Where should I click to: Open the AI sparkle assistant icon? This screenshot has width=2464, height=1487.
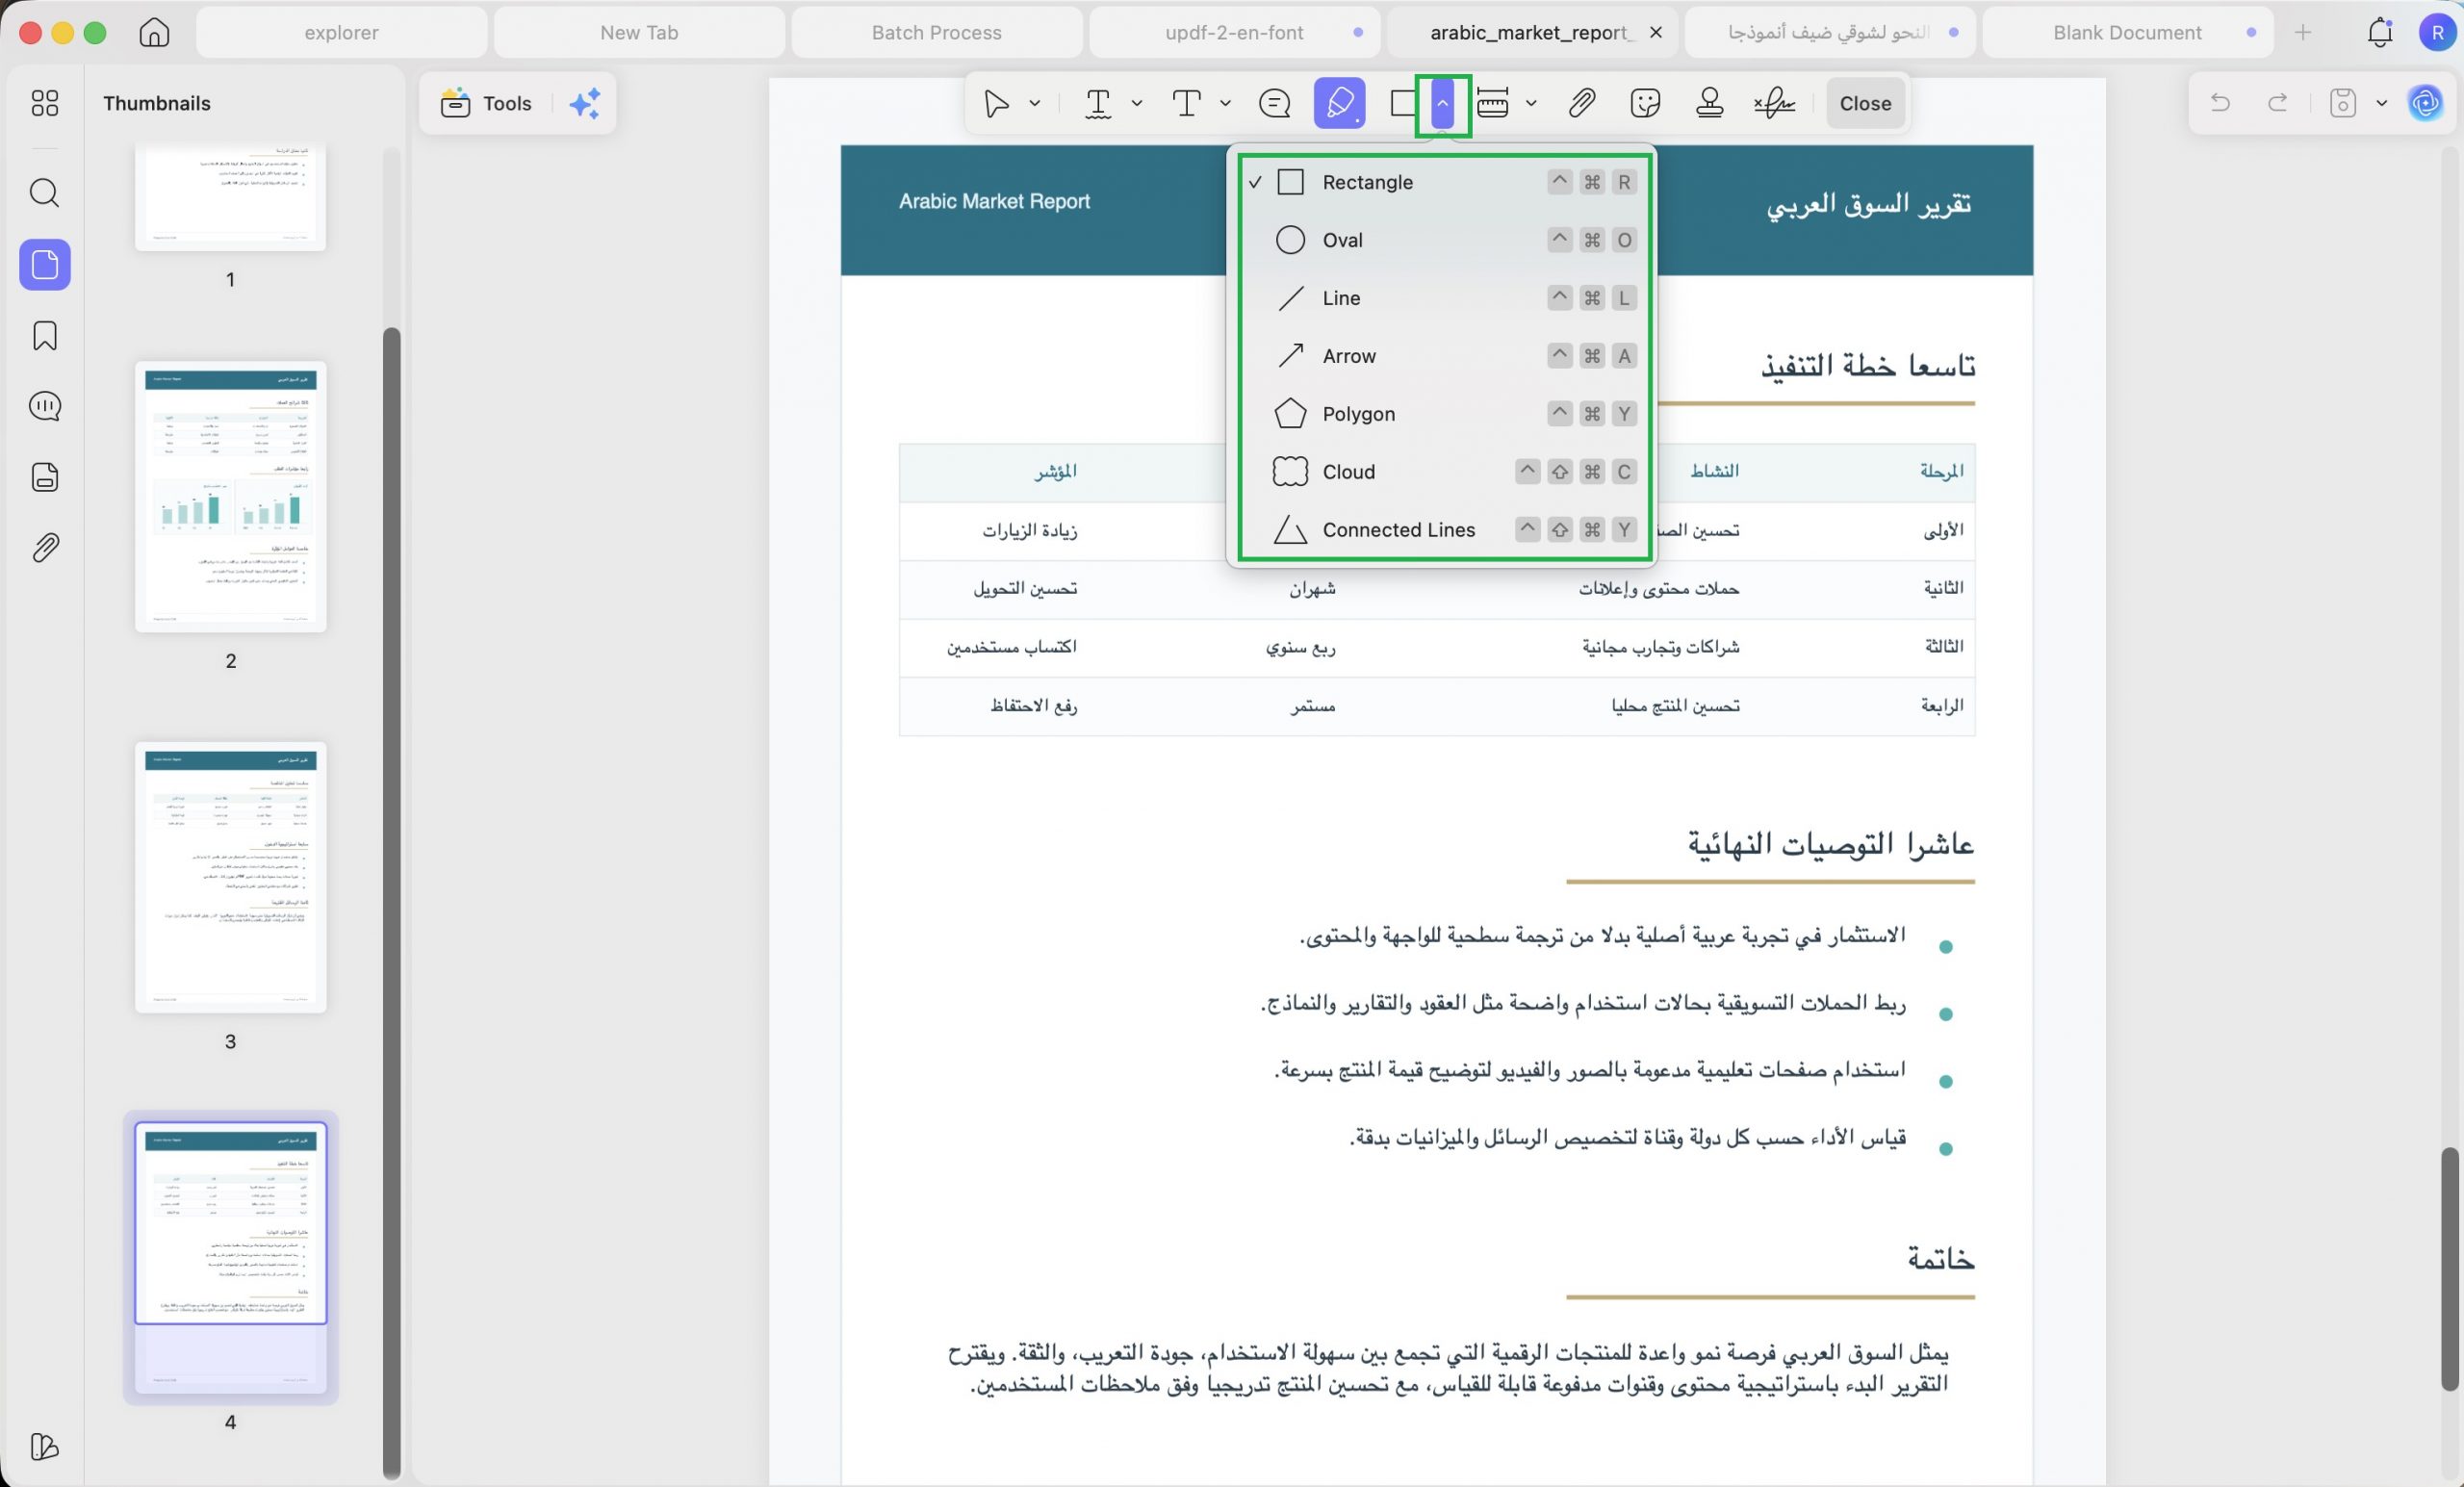point(585,103)
